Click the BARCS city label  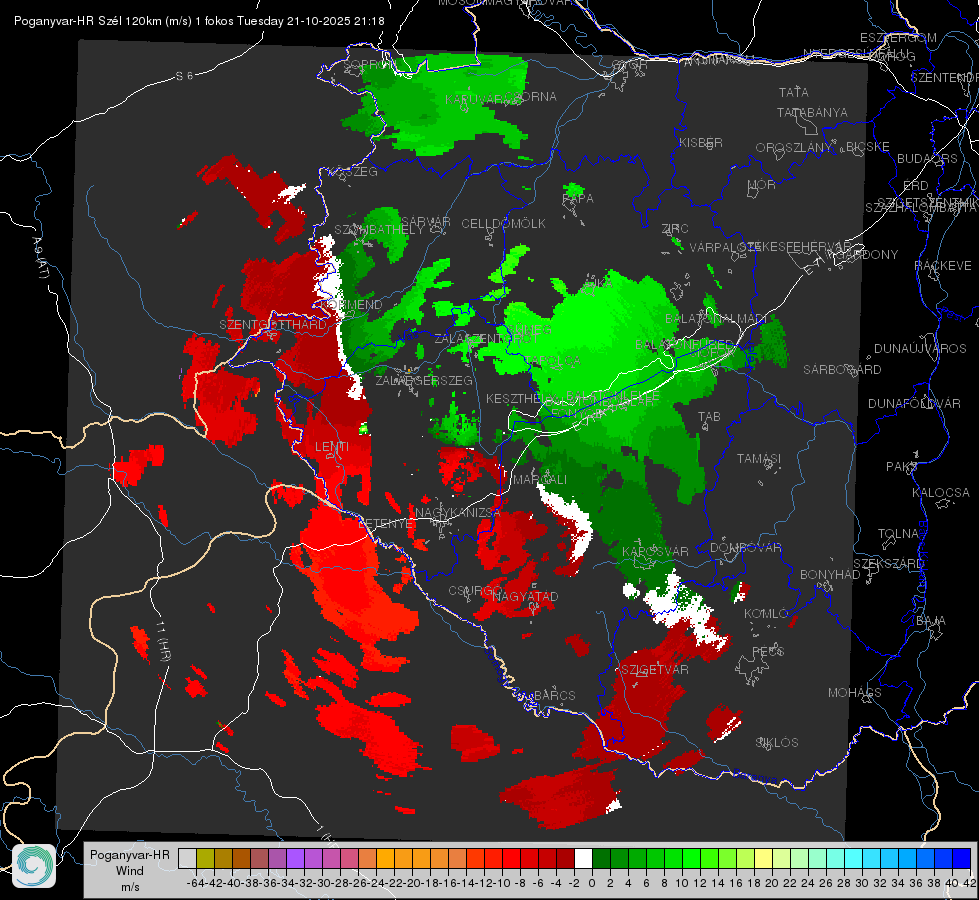554,695
